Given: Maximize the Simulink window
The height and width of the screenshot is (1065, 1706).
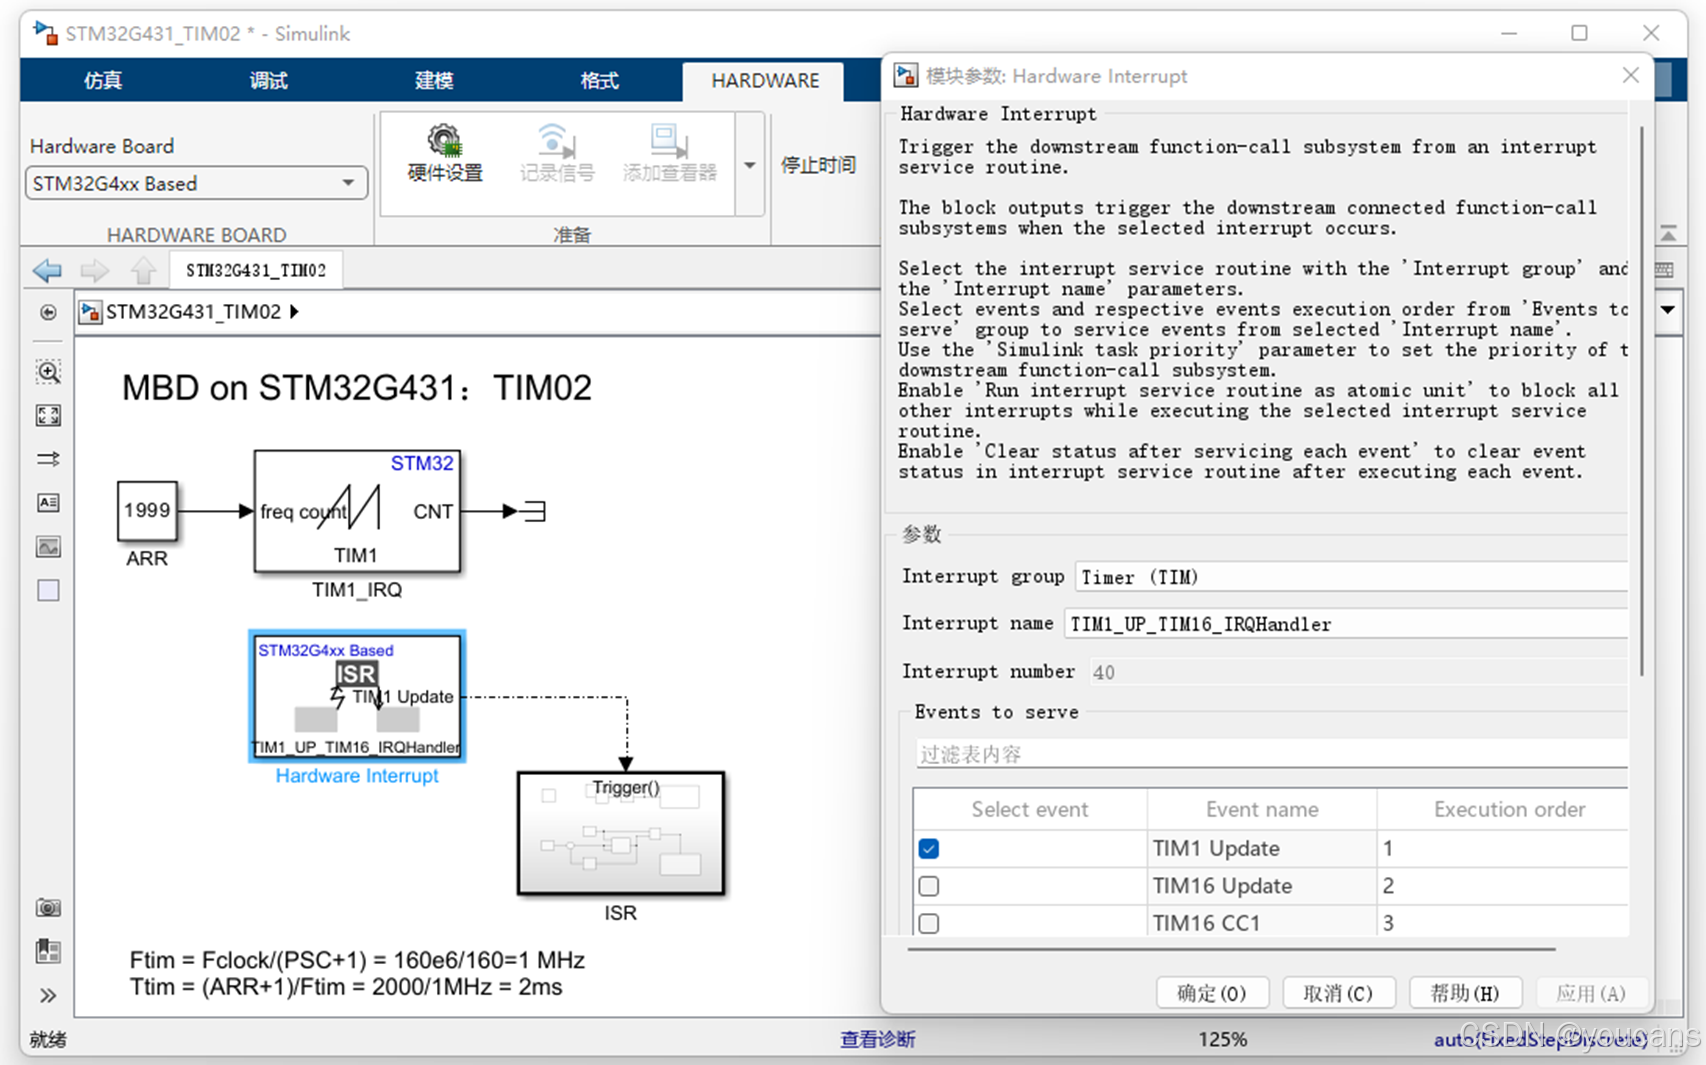Looking at the screenshot, I should (x=1579, y=33).
